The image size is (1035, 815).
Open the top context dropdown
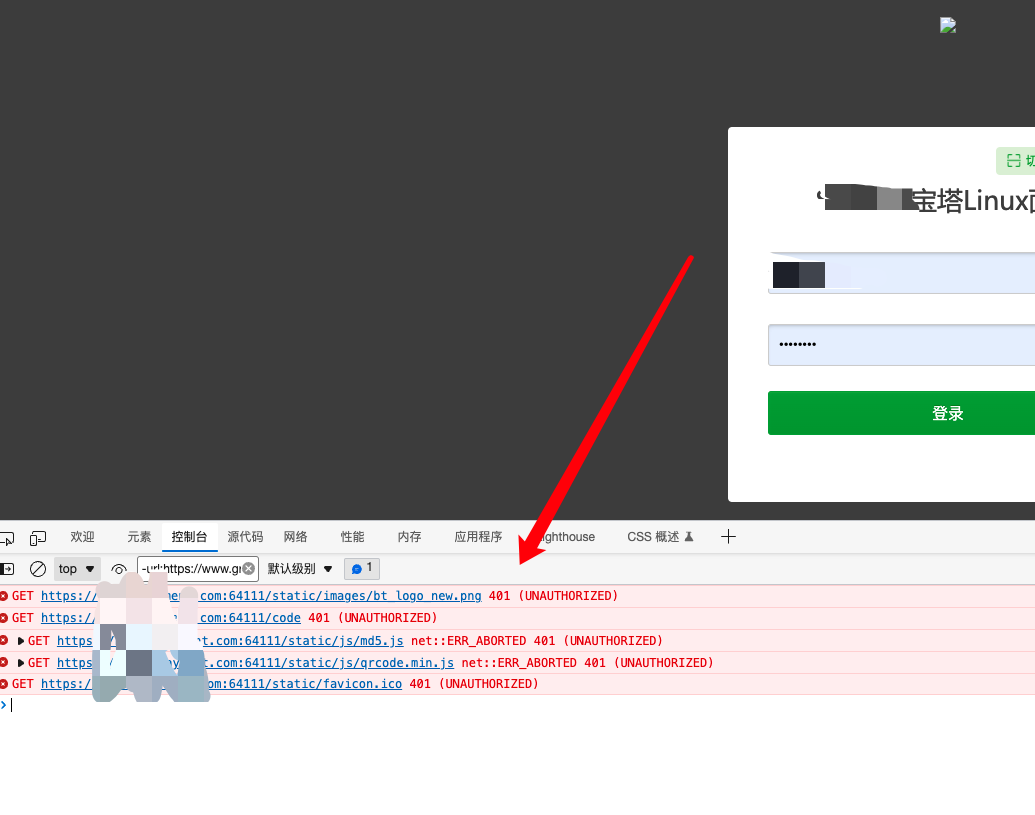pyautogui.click(x=77, y=569)
